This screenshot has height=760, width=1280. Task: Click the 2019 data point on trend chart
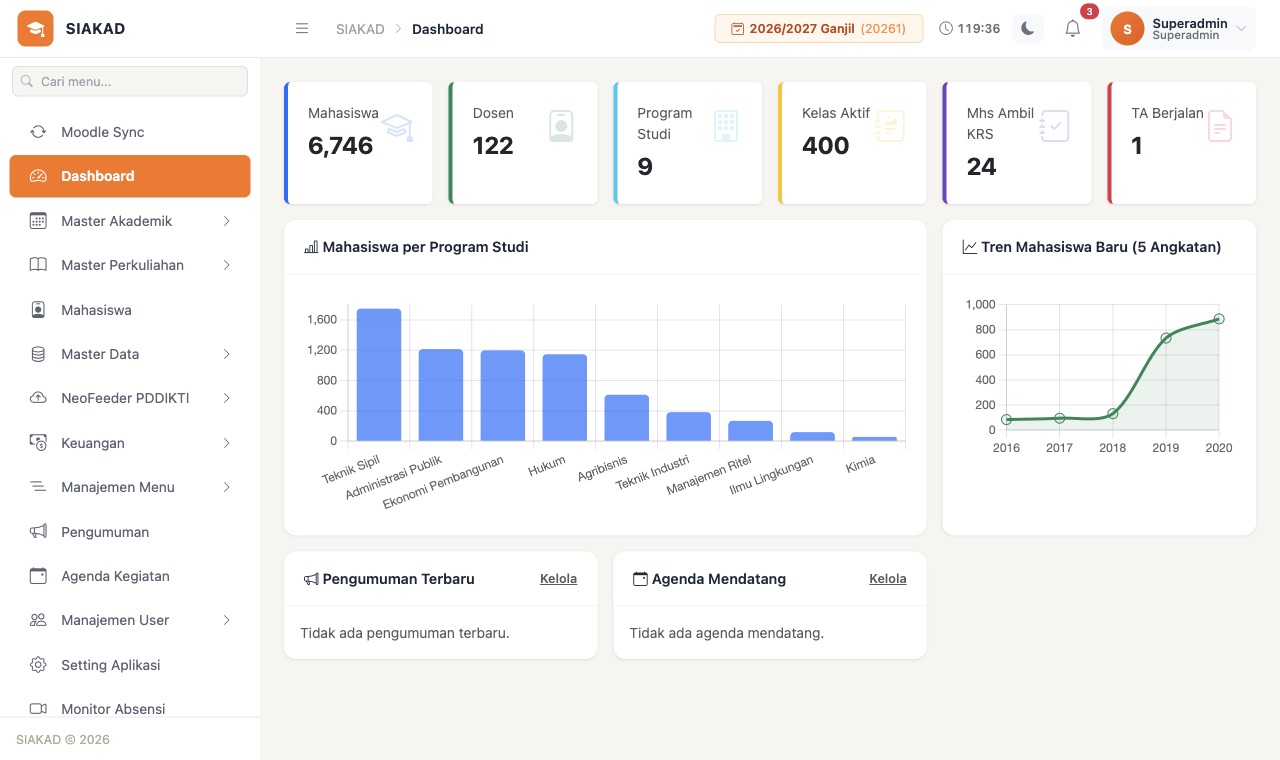(1166, 338)
